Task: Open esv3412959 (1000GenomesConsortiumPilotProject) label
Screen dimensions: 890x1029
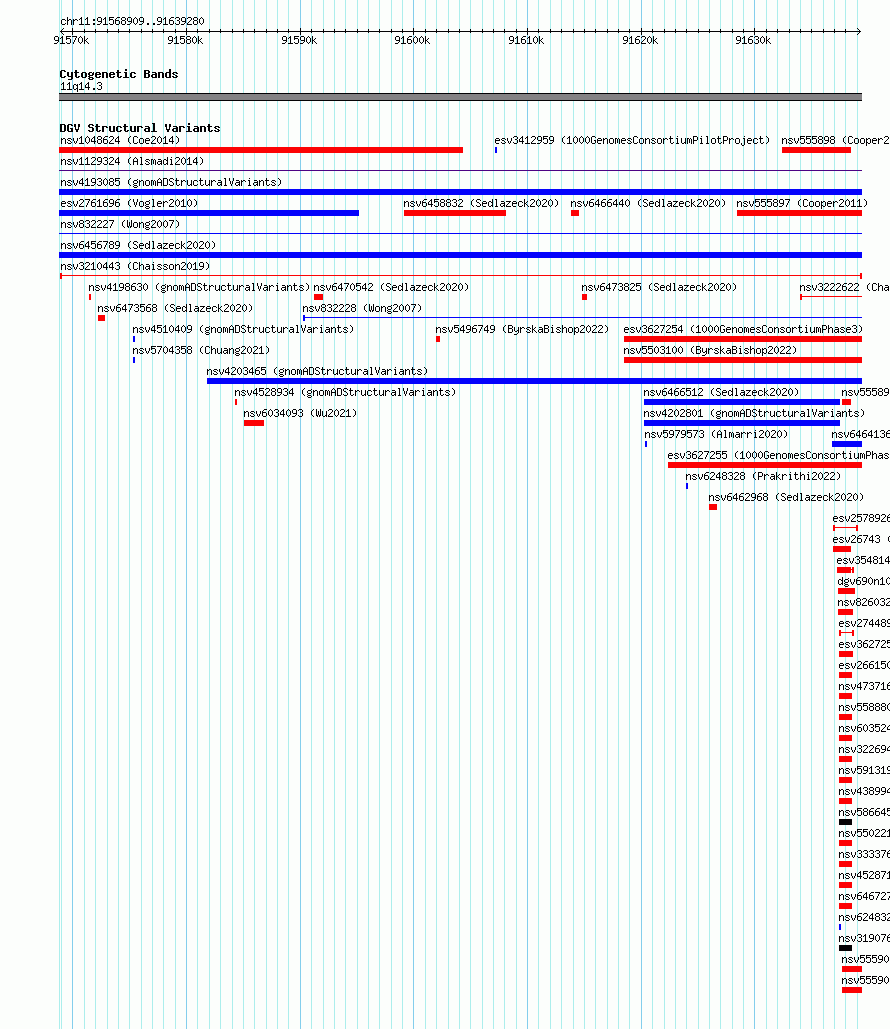Action: click(632, 140)
